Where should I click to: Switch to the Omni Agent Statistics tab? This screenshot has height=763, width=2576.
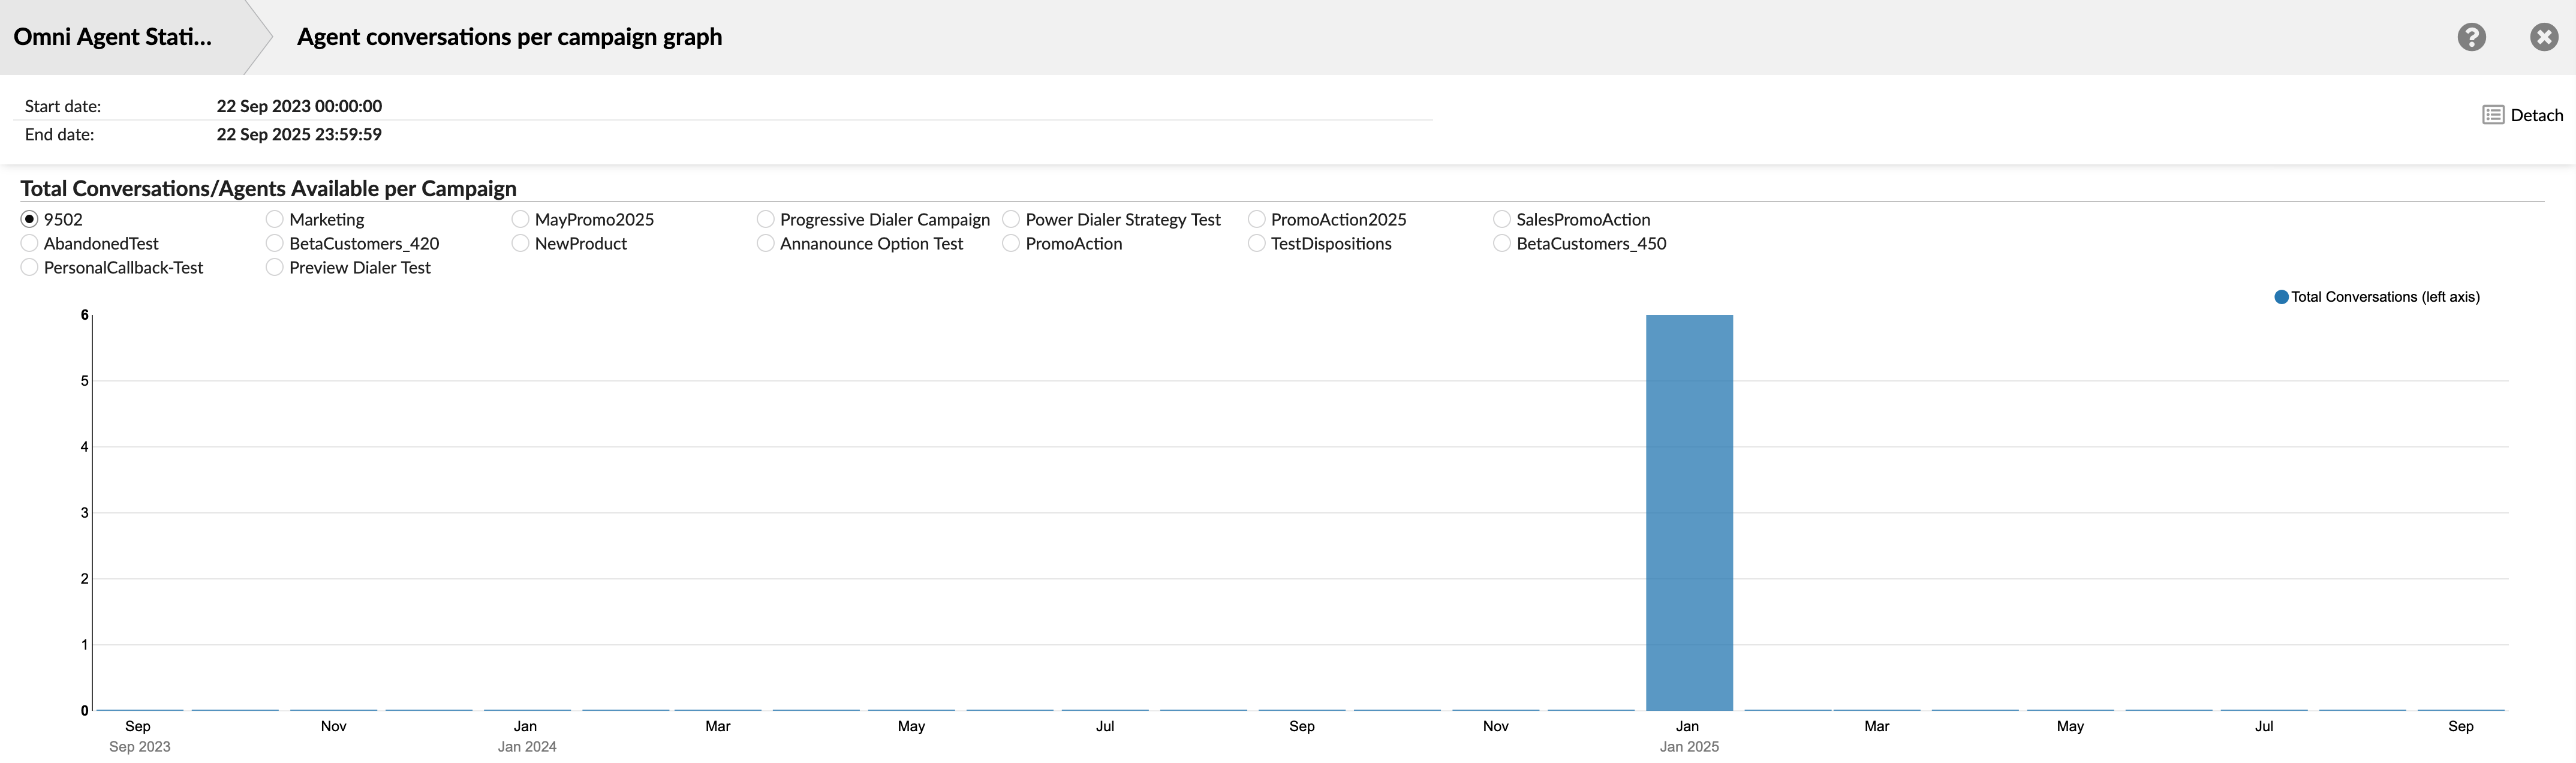[x=113, y=37]
